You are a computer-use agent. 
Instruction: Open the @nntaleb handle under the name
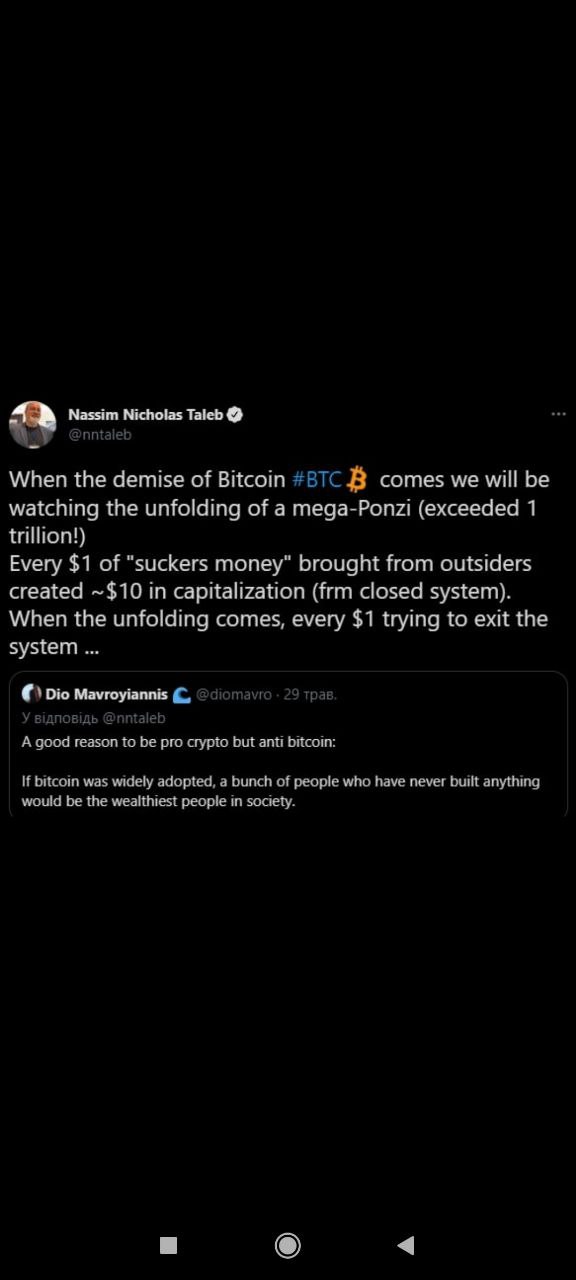click(100, 435)
